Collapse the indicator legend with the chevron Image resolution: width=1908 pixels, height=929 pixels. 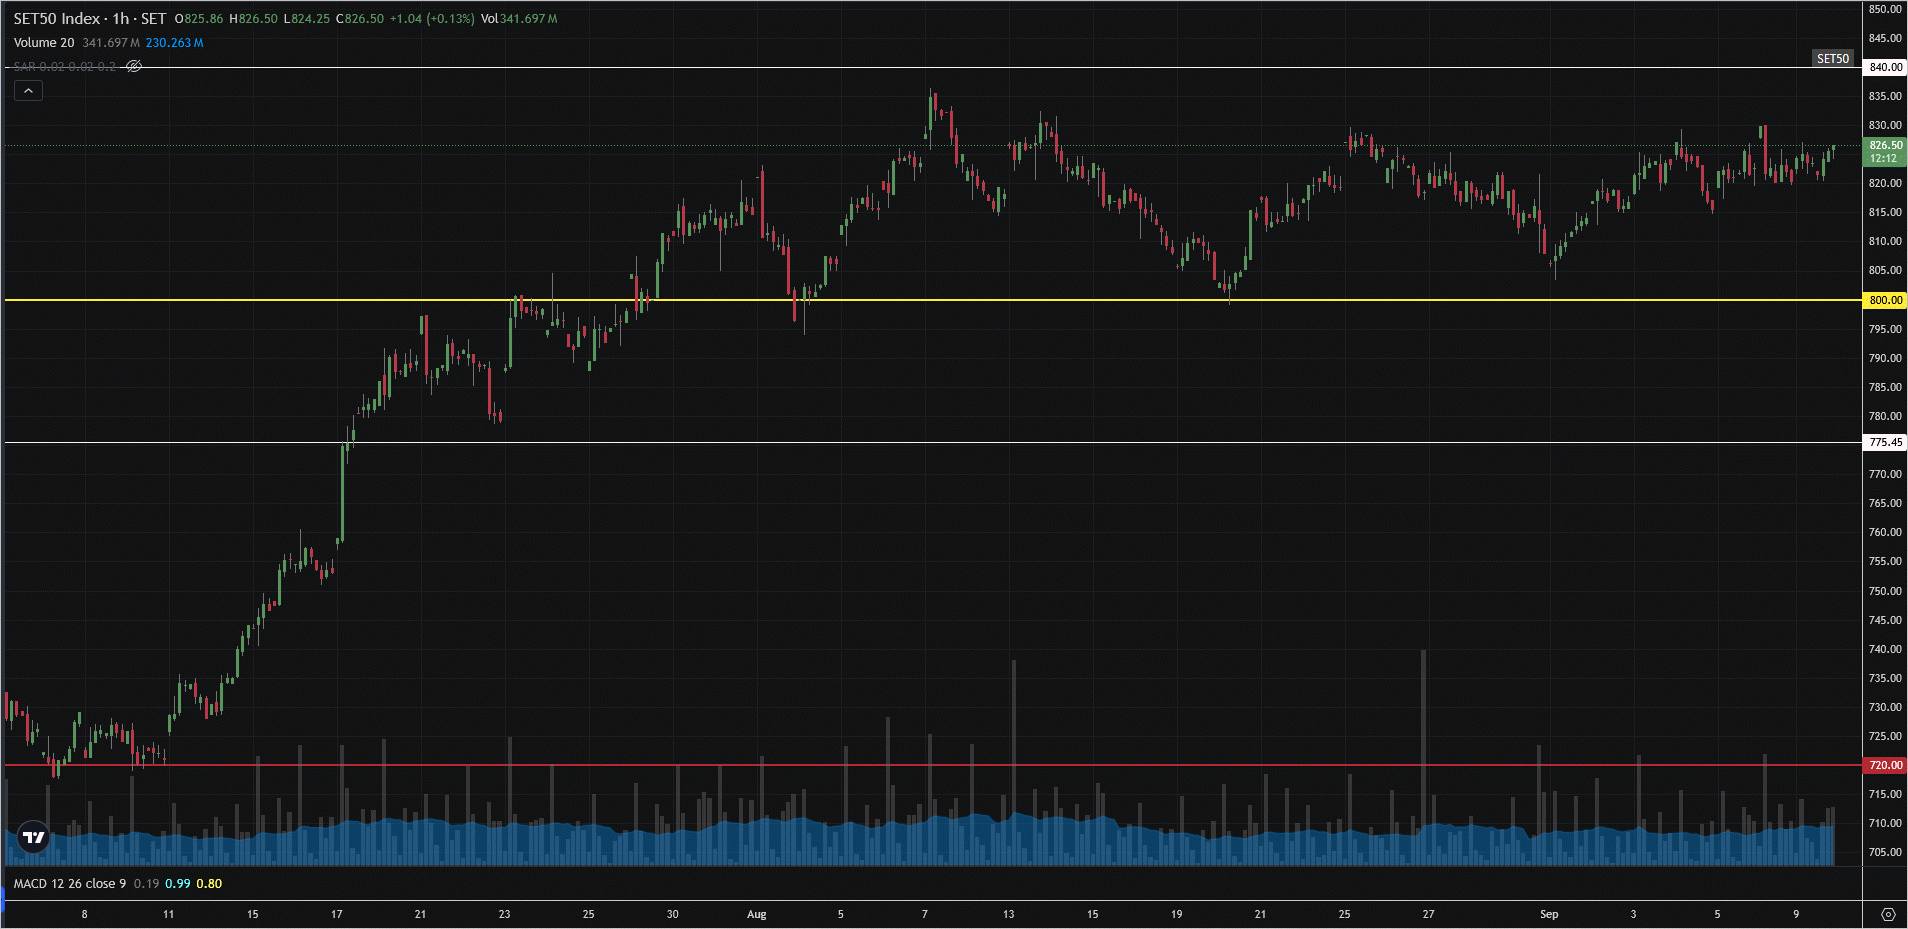29,91
